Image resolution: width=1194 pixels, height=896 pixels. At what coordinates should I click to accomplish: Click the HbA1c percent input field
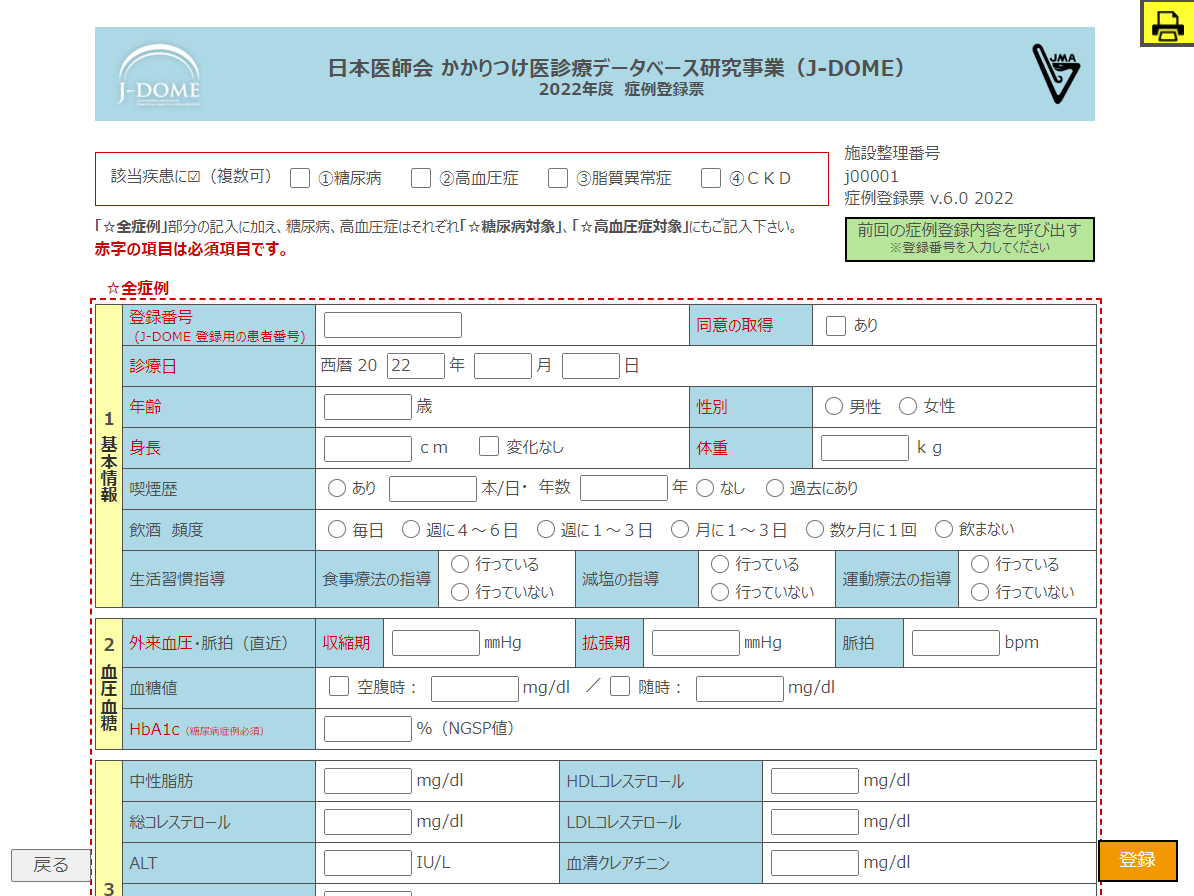click(368, 729)
